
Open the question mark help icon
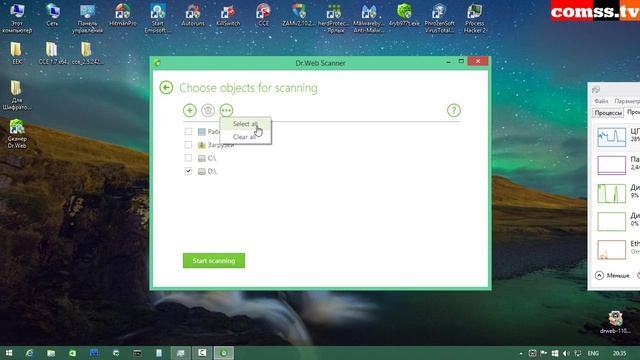453,110
